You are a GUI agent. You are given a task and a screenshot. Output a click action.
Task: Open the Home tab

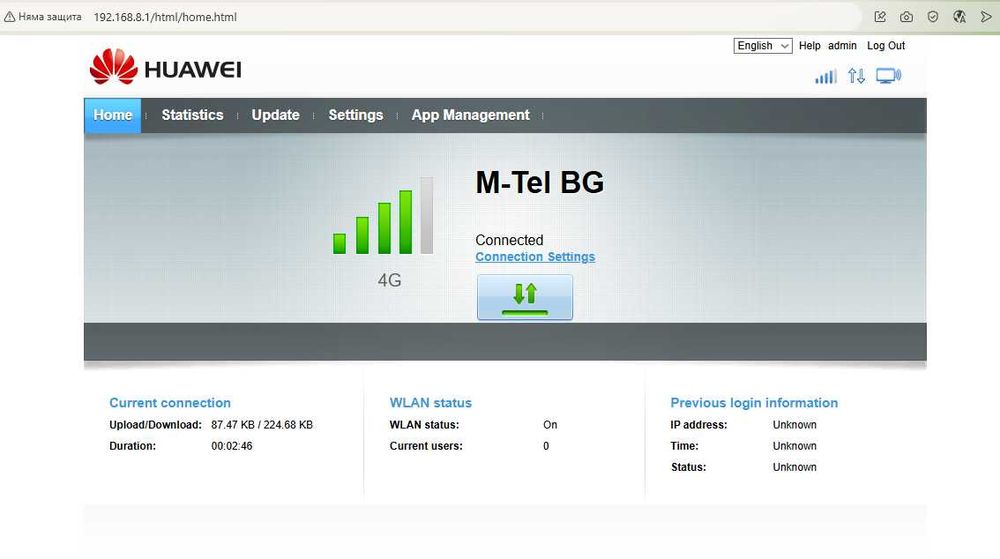[x=113, y=115]
